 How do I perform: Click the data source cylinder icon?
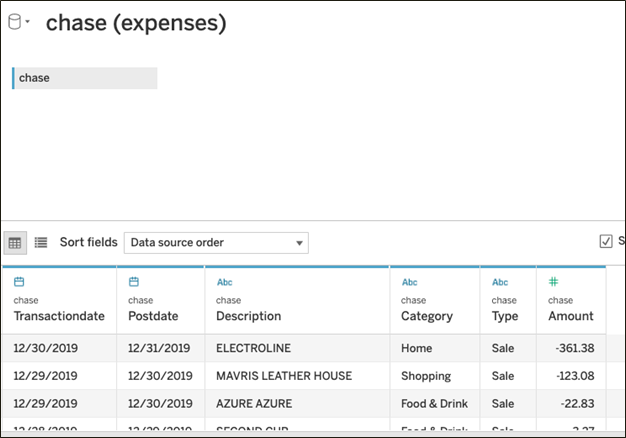(14, 22)
